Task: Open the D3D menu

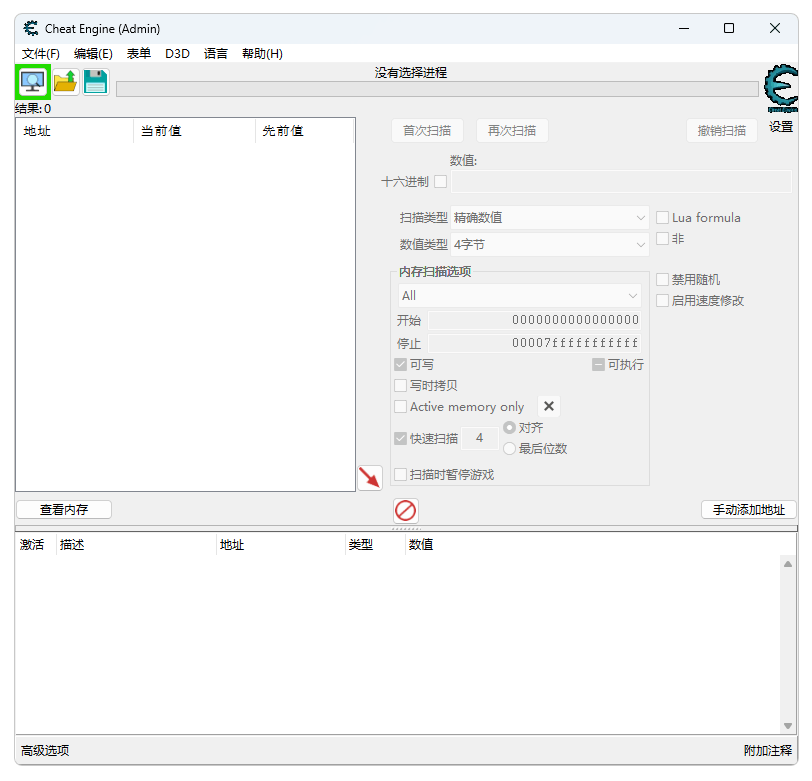Action: (x=177, y=54)
